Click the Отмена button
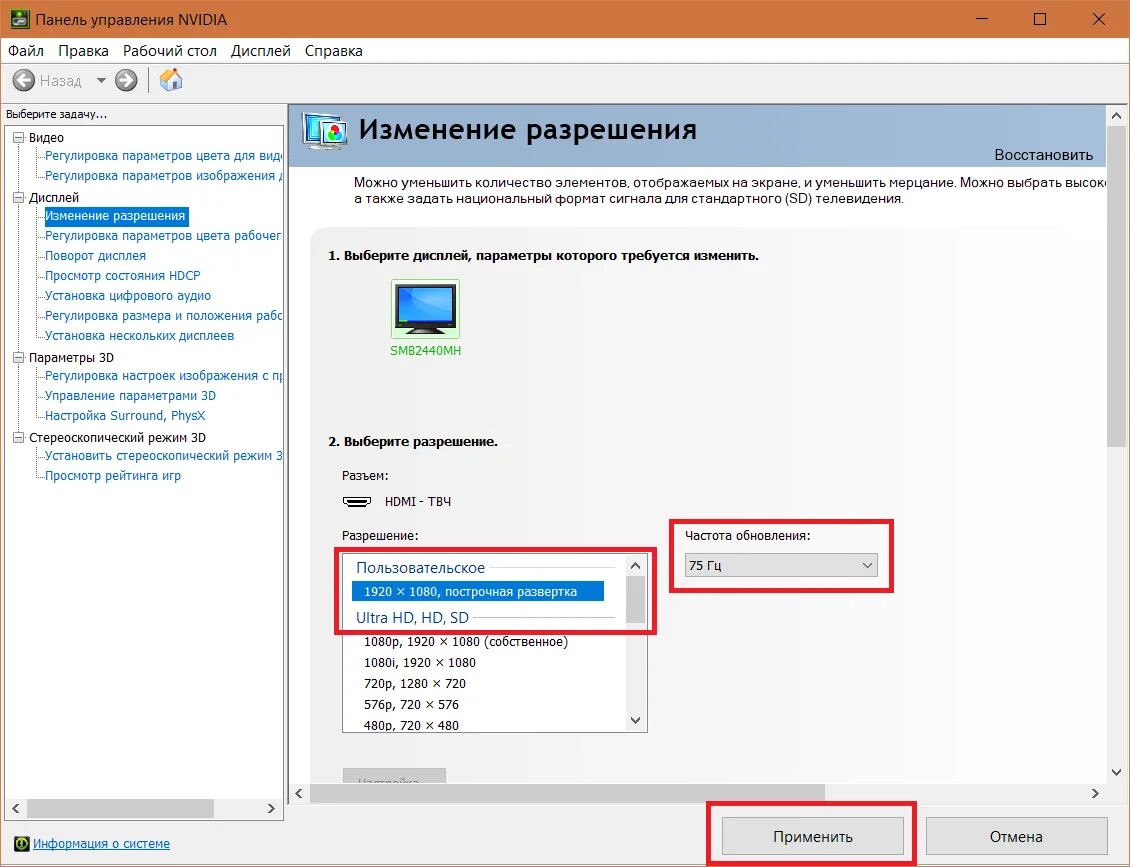 1016,836
